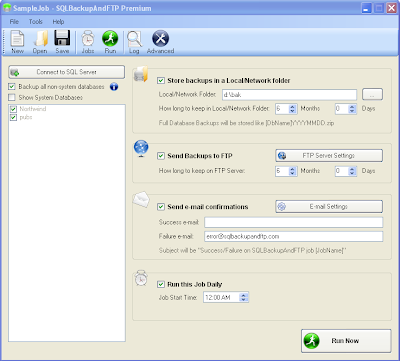Select the Northwind database name
This screenshot has height=361, width=400.
click(33, 109)
